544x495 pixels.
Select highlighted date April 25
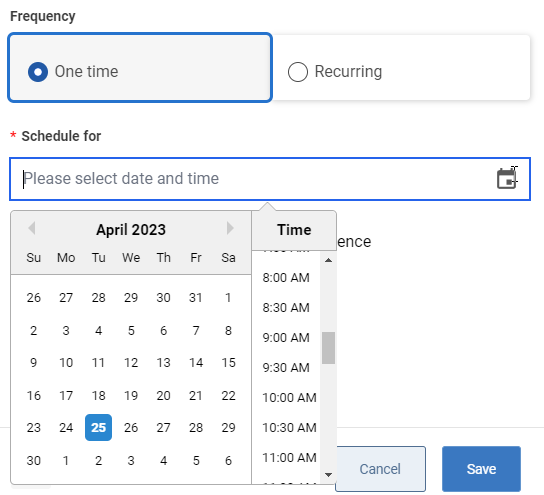pos(99,427)
